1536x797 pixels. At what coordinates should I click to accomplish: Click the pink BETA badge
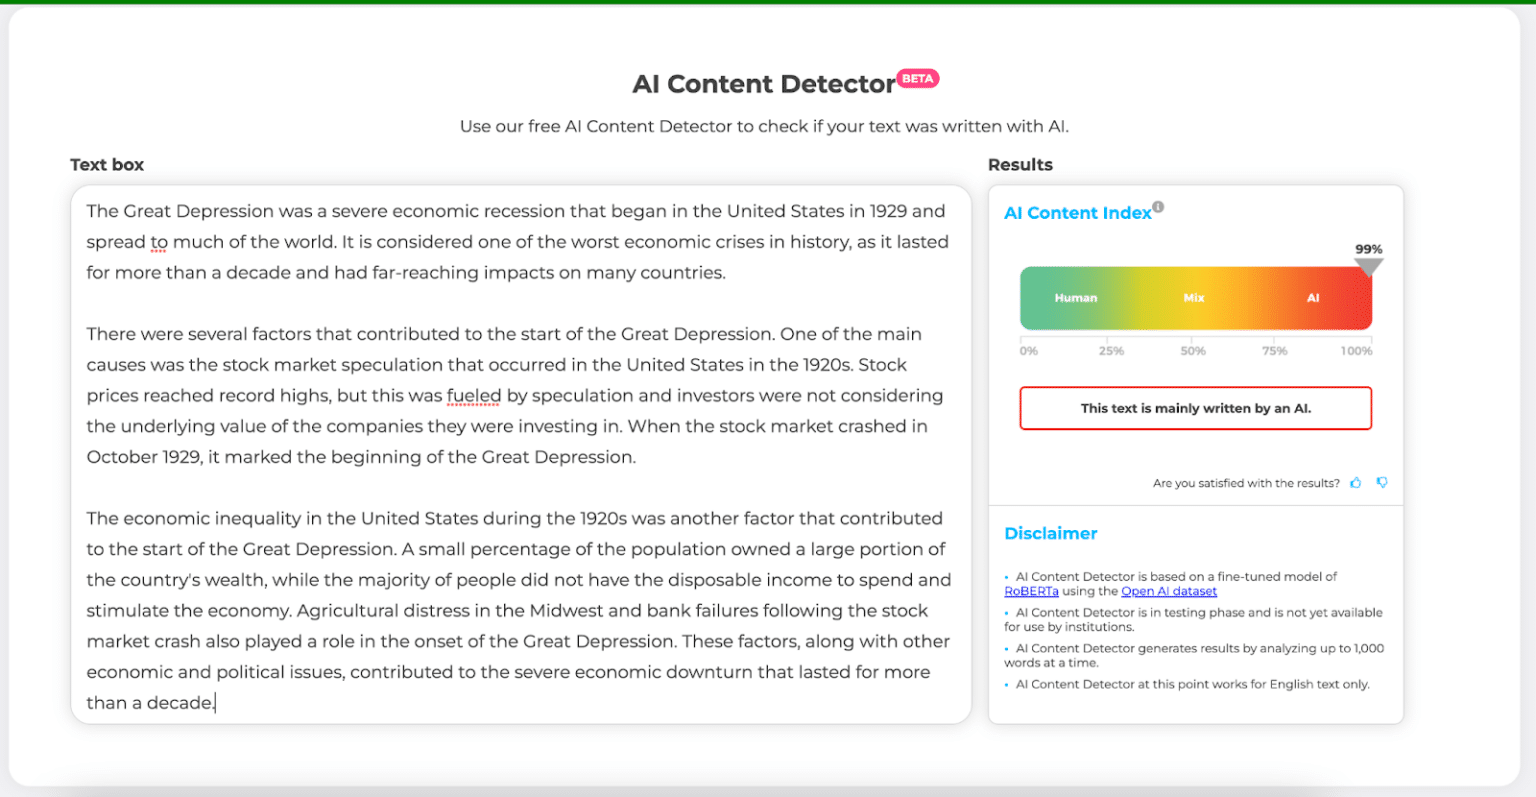[917, 79]
